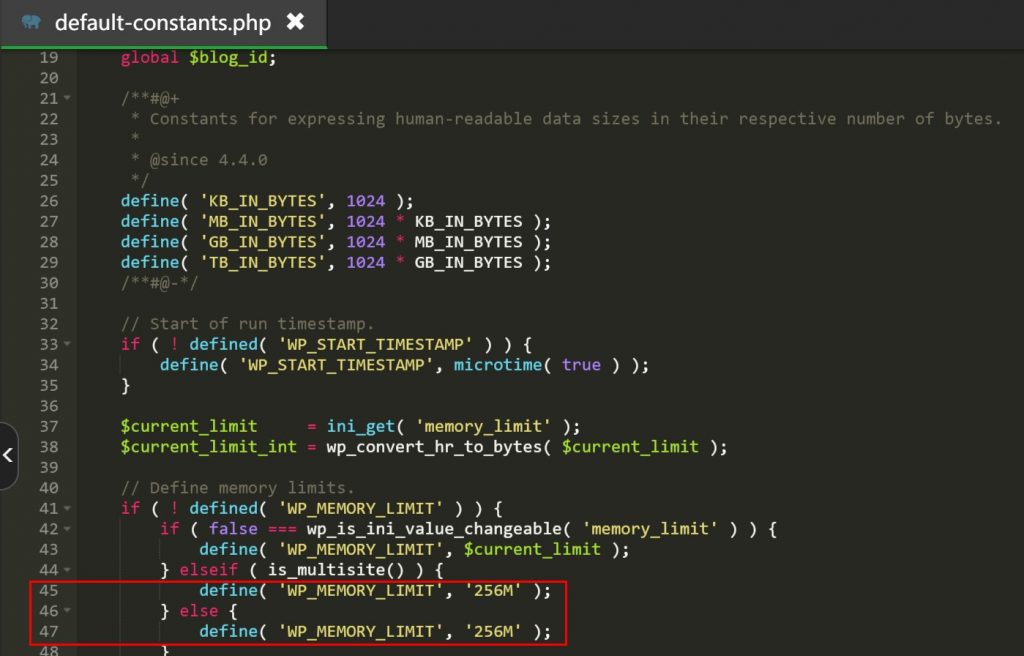Click line number 37 in the gutter
Screen dimensions: 1024x656
(48, 426)
